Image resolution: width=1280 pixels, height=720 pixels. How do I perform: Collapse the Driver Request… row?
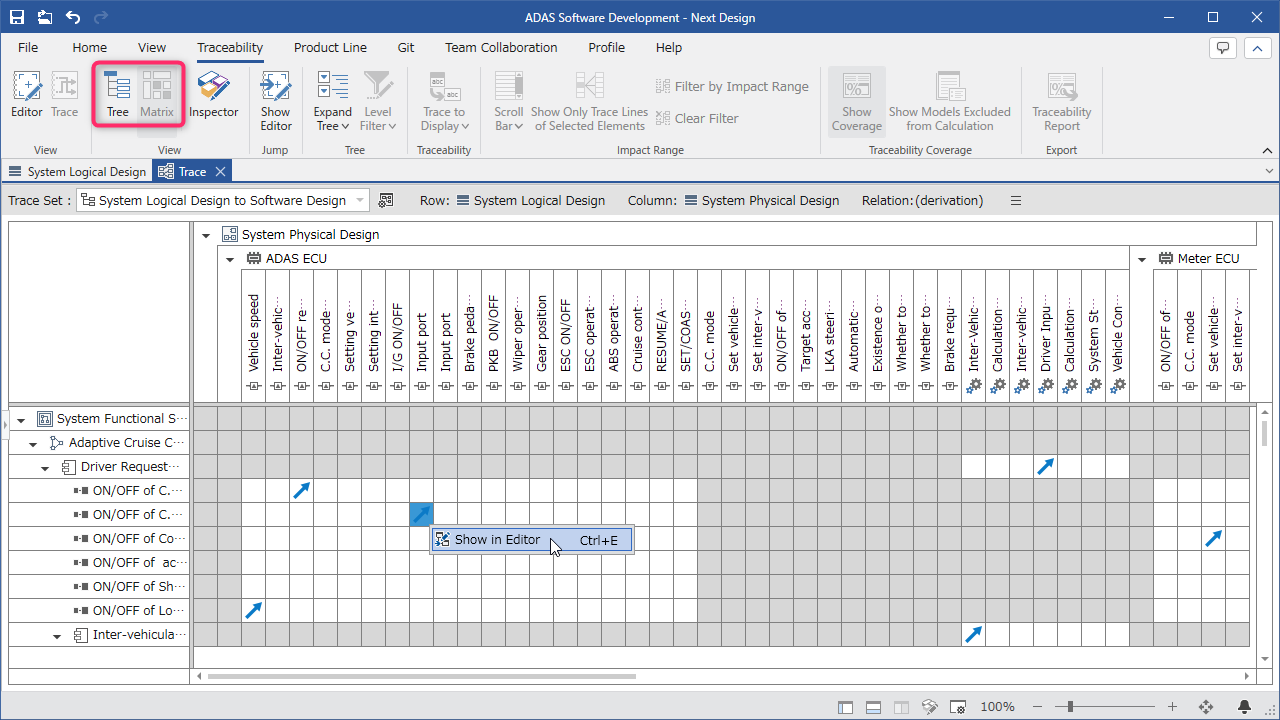45,468
